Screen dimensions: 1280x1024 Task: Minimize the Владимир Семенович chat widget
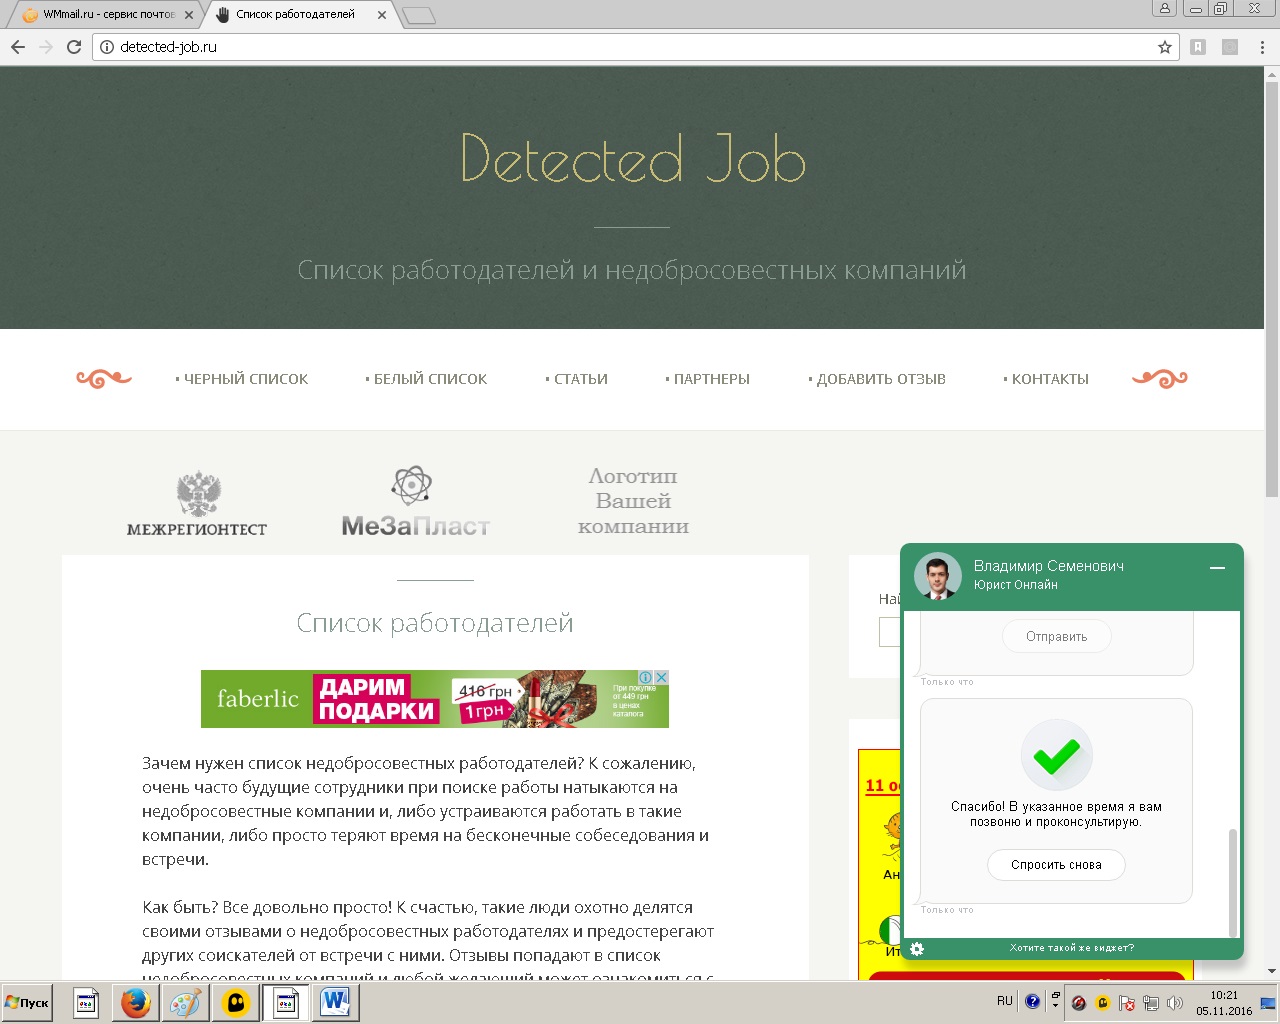(1217, 568)
